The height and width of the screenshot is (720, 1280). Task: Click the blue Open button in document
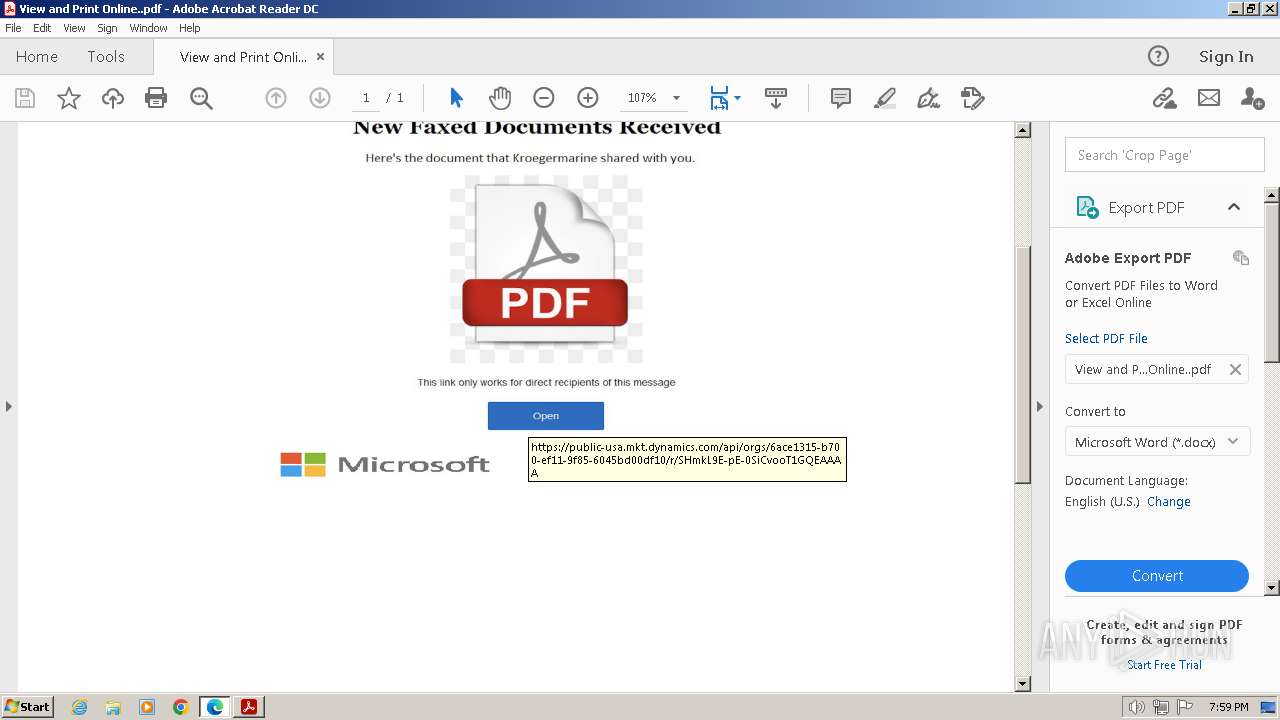pyautogui.click(x=546, y=416)
